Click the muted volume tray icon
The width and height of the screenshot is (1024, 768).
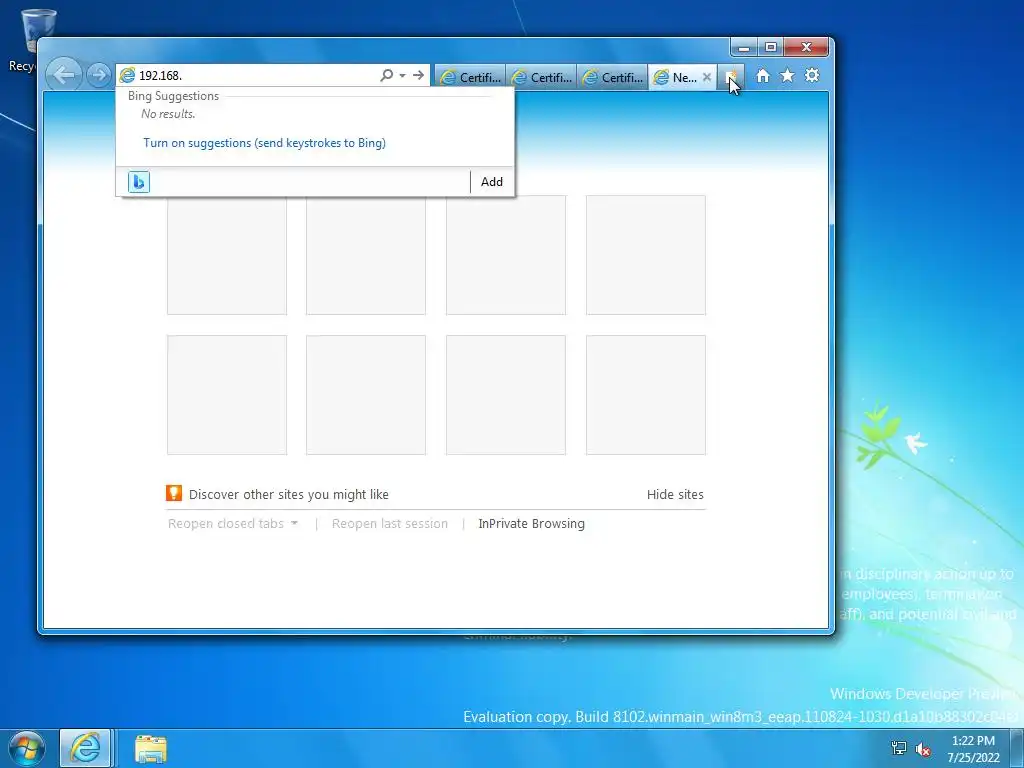(923, 748)
